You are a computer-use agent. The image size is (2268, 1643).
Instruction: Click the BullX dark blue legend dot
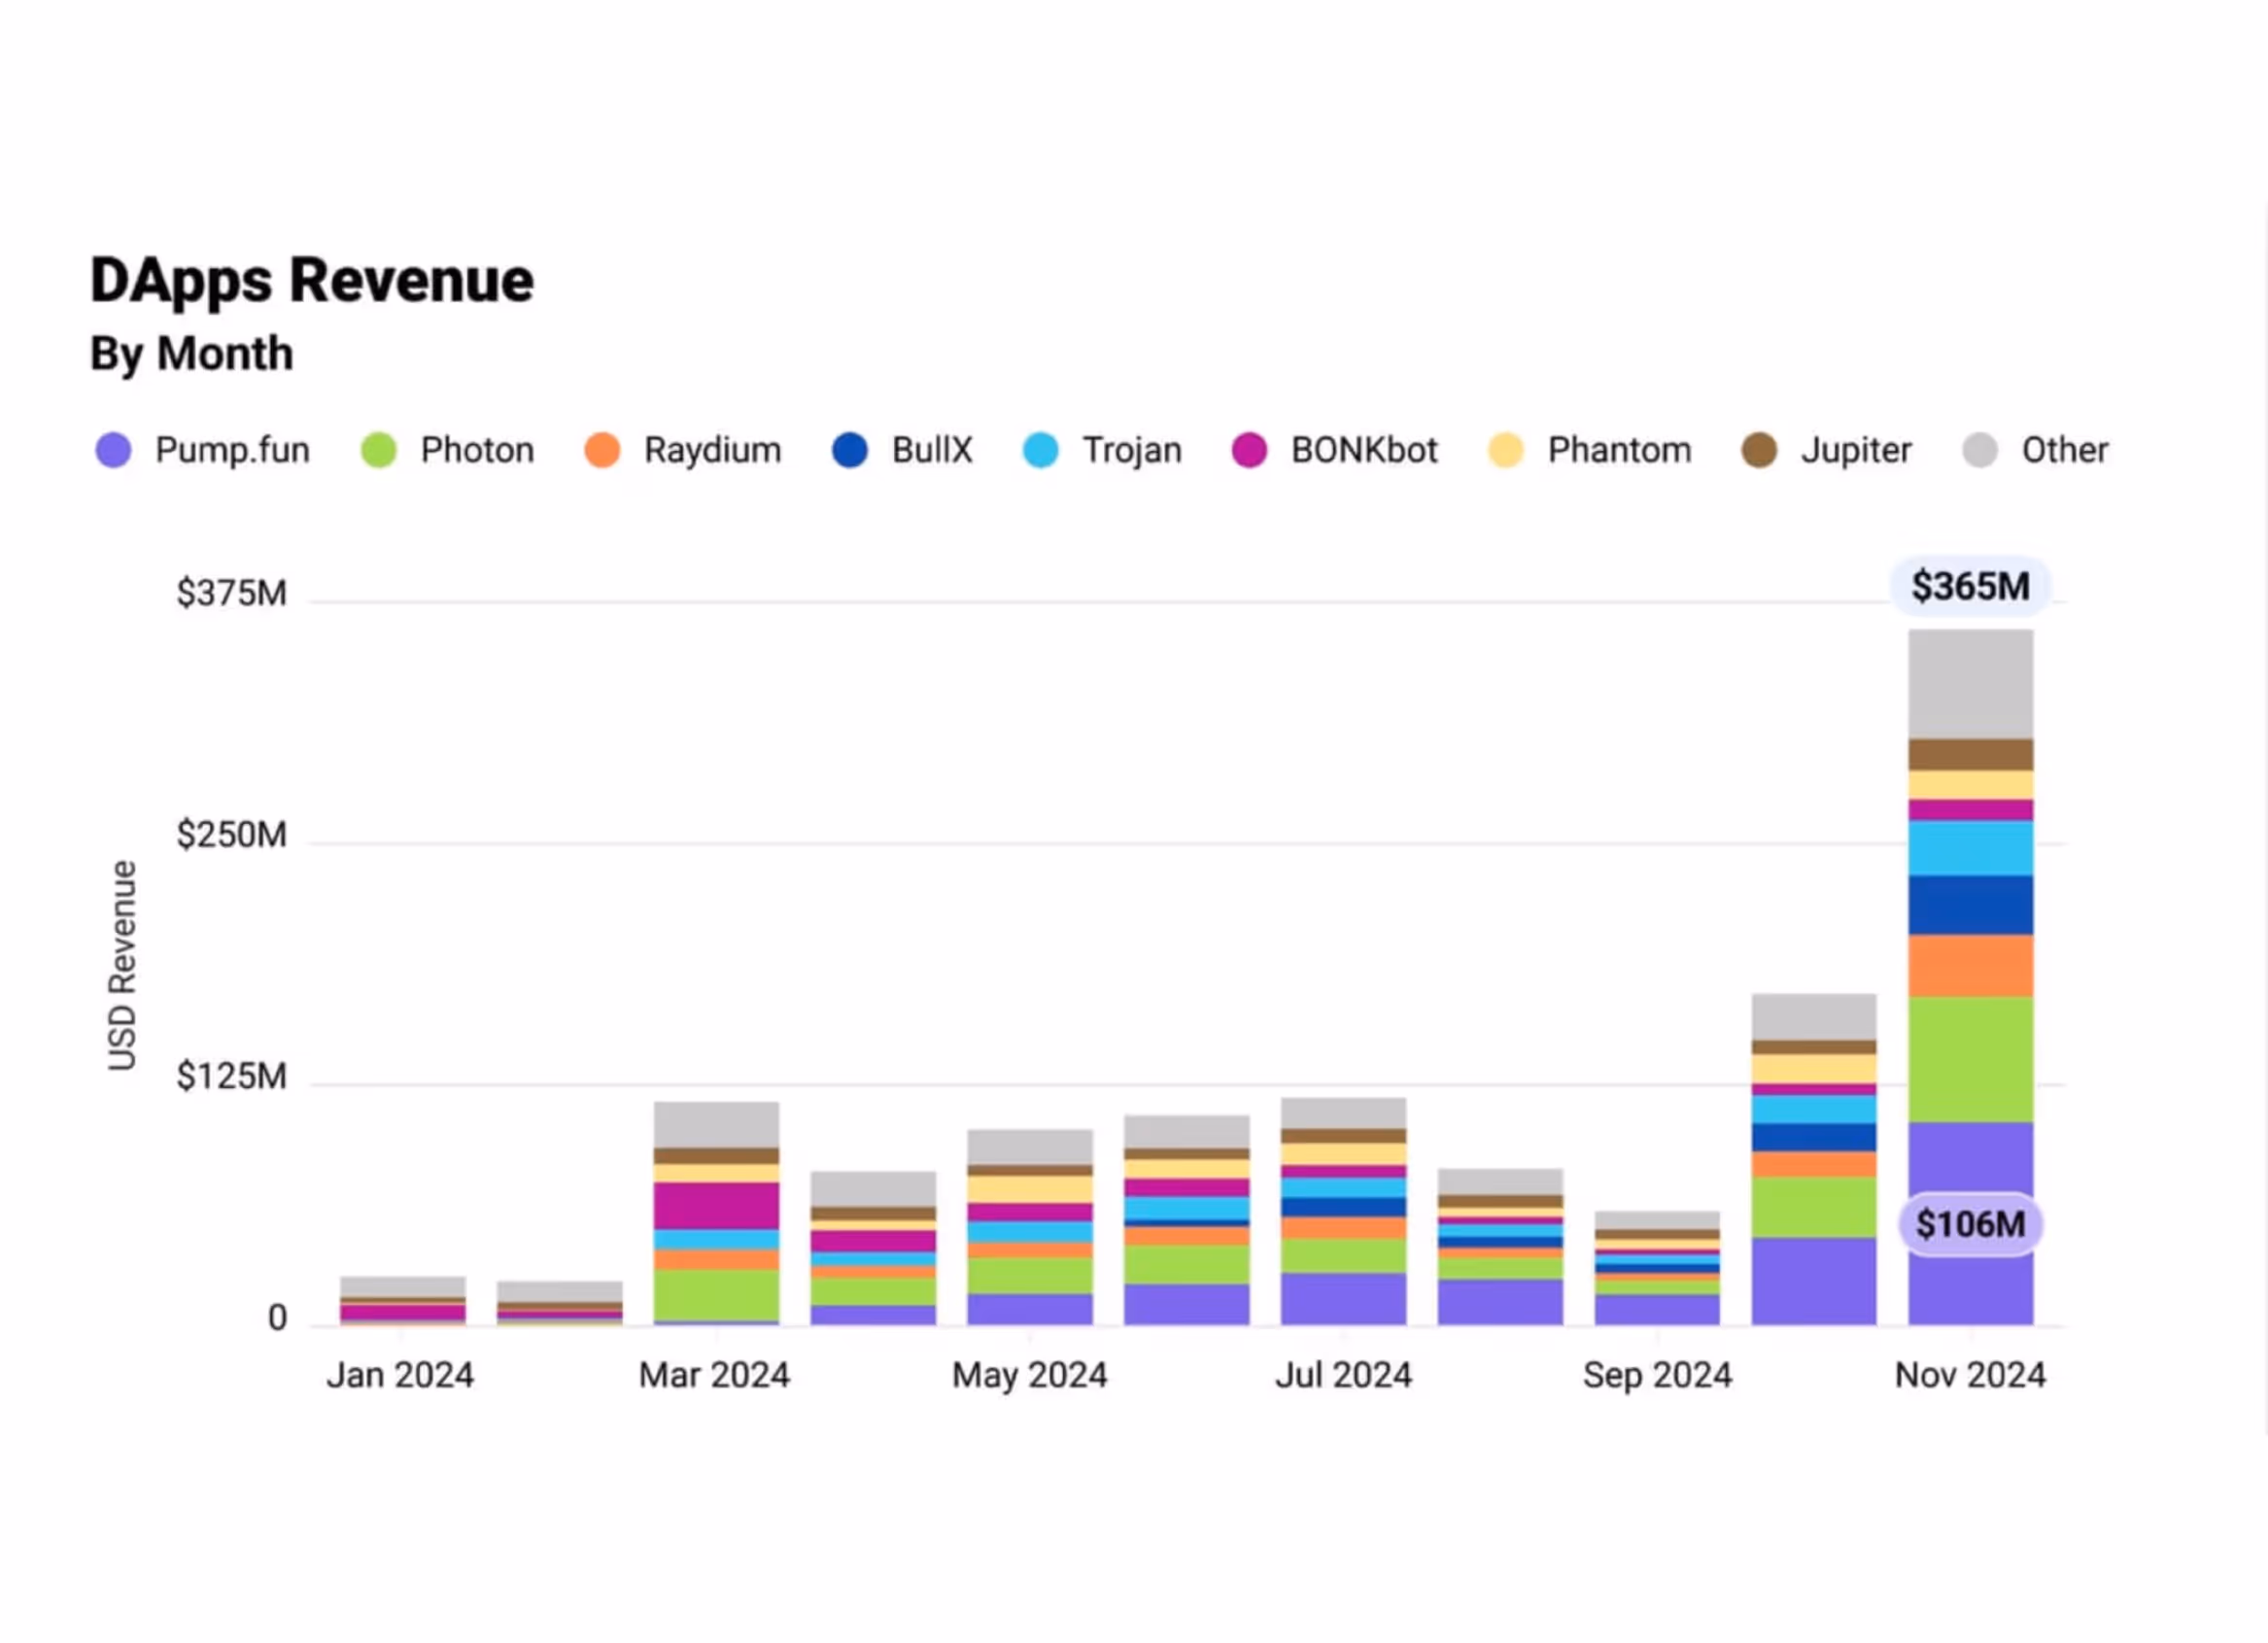[x=850, y=450]
